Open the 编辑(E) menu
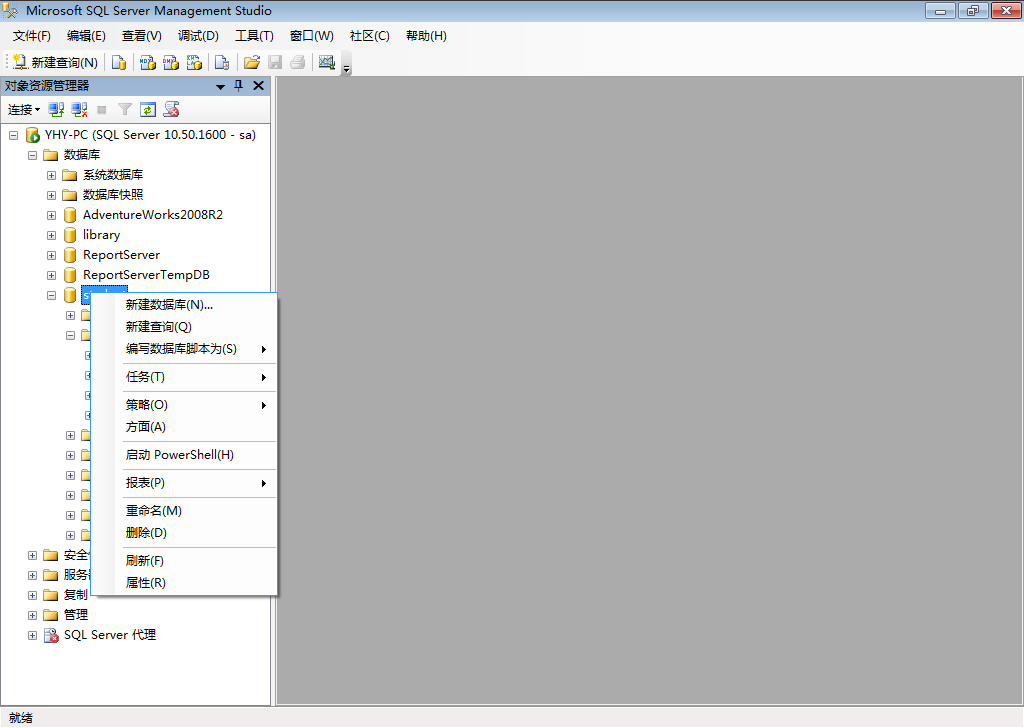 [x=86, y=36]
